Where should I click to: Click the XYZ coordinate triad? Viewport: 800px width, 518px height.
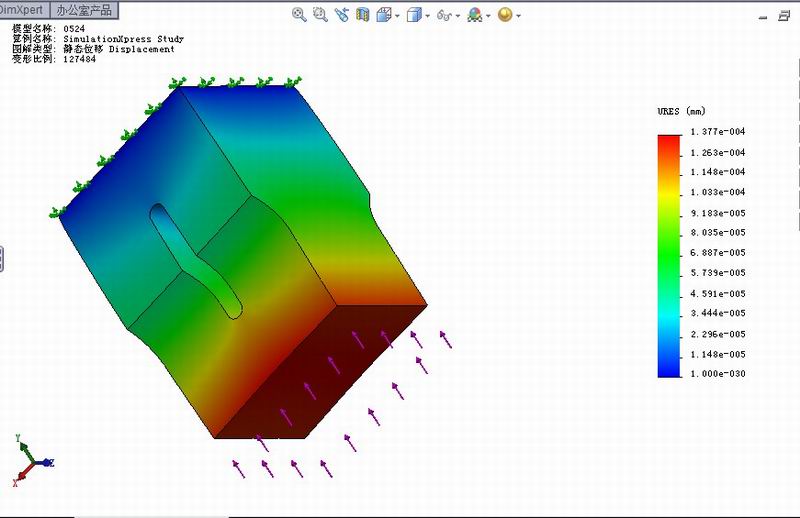click(x=31, y=462)
